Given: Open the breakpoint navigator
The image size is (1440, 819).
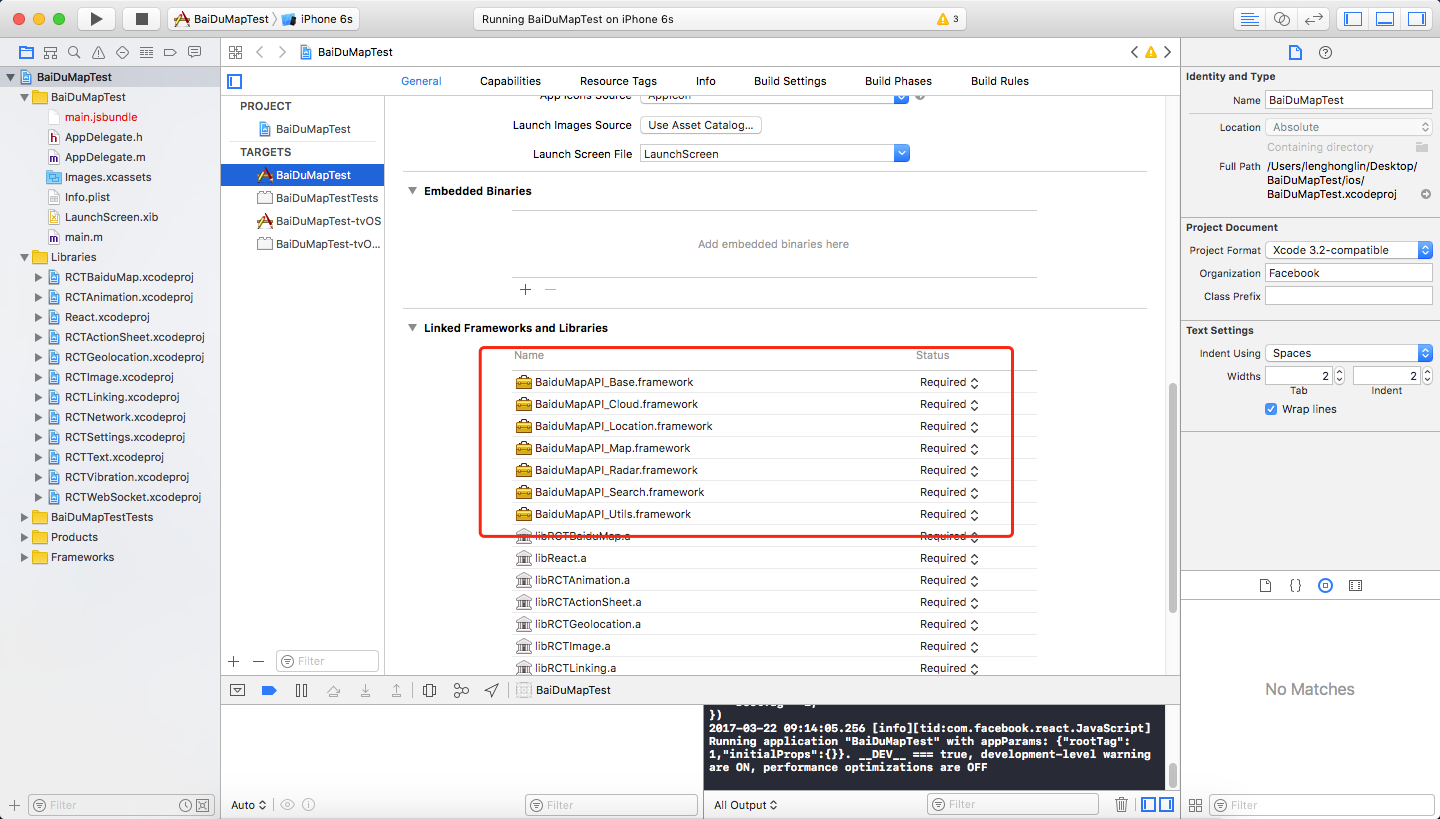Looking at the screenshot, I should [x=170, y=52].
